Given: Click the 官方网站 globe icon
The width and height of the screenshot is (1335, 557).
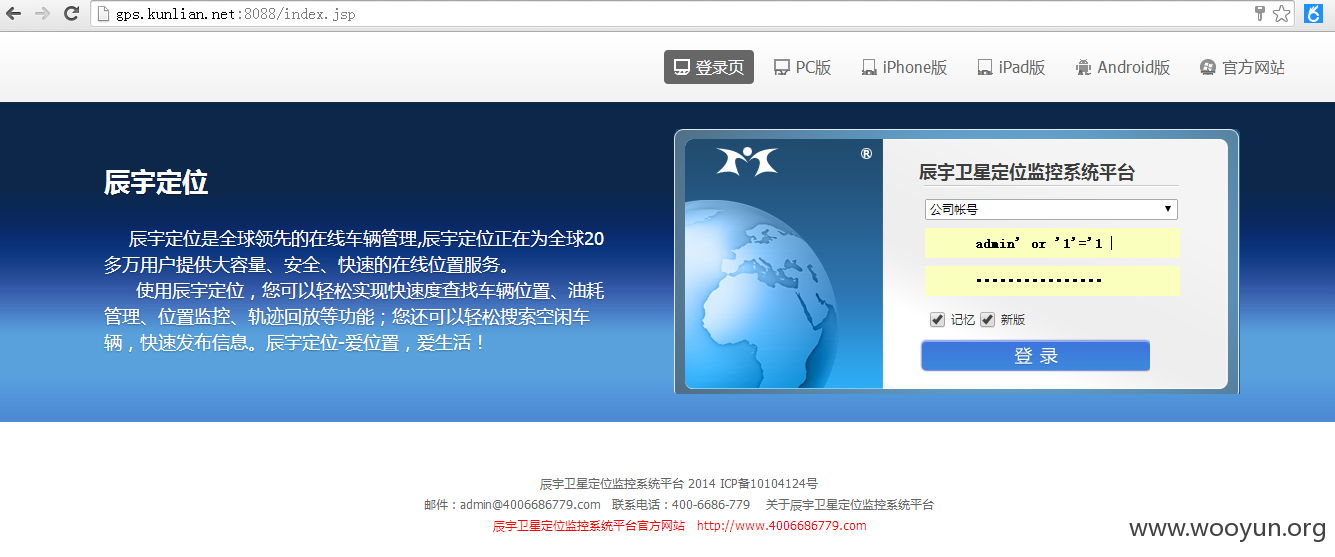Looking at the screenshot, I should click(x=1207, y=68).
